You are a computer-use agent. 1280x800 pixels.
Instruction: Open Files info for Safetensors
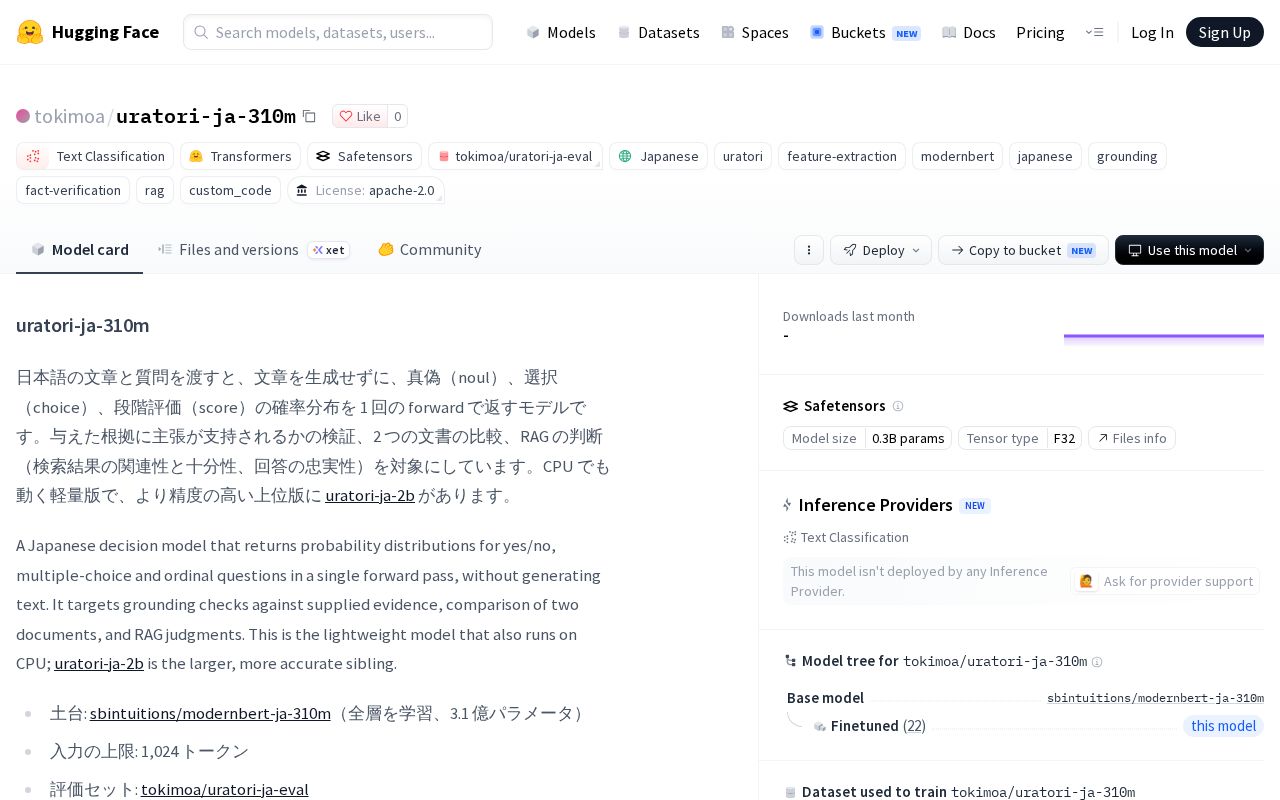[x=1132, y=438]
